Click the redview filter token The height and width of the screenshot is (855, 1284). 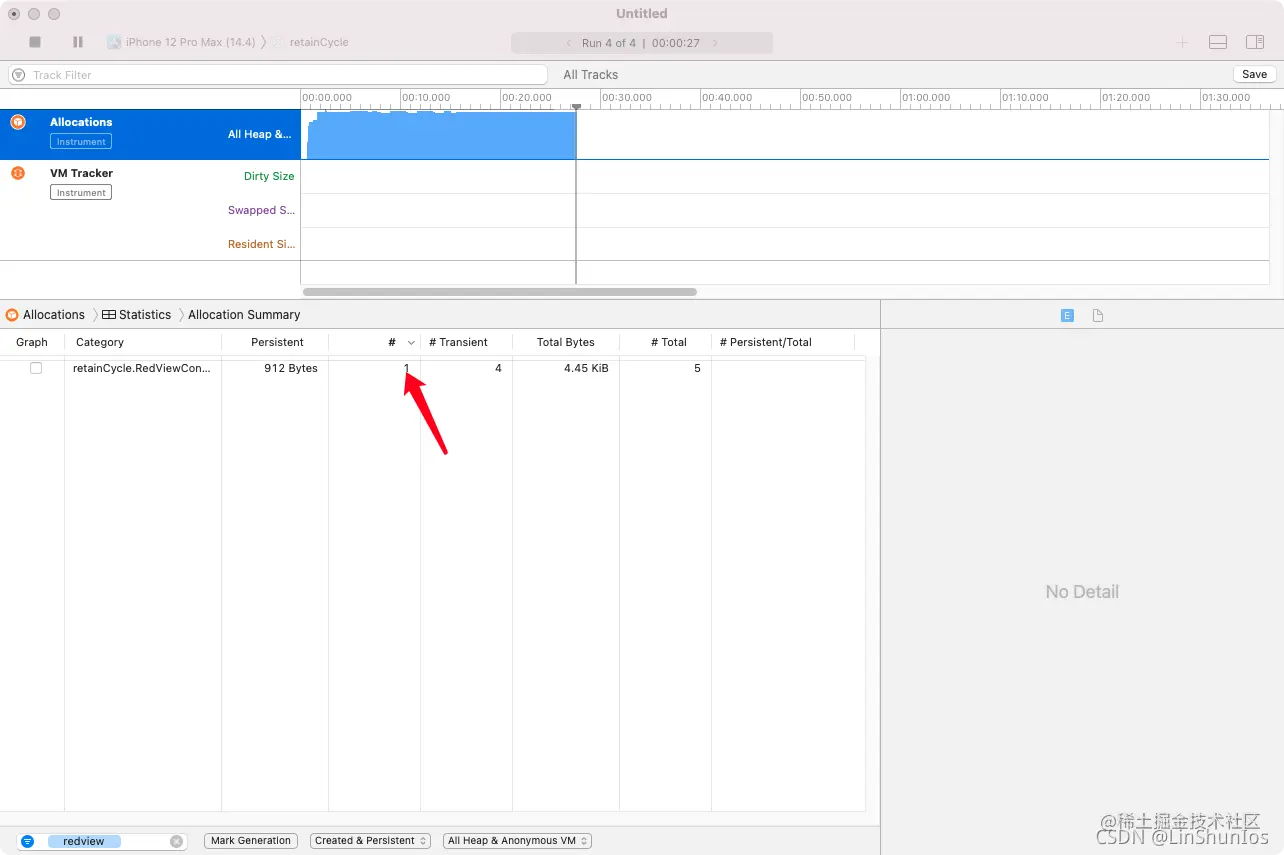click(84, 841)
